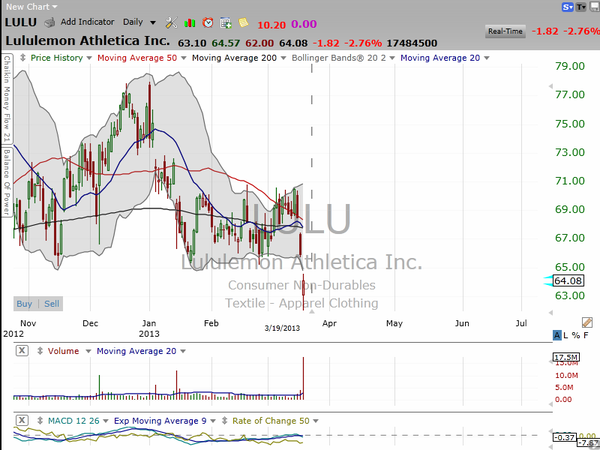
Task: Open the alarm clock alert icon
Action: 207,21
